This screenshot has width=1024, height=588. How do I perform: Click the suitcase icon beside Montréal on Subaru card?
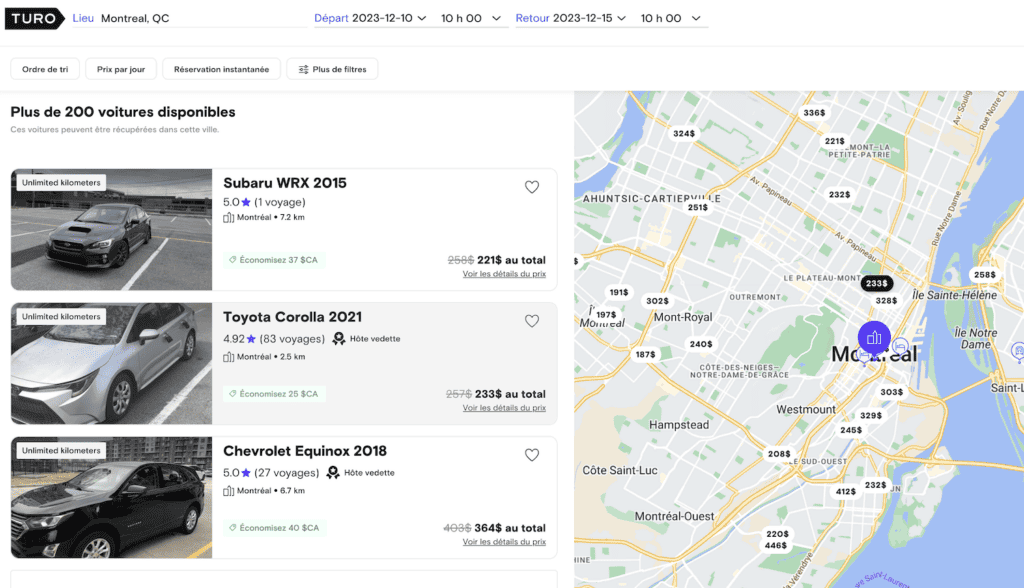(x=227, y=217)
